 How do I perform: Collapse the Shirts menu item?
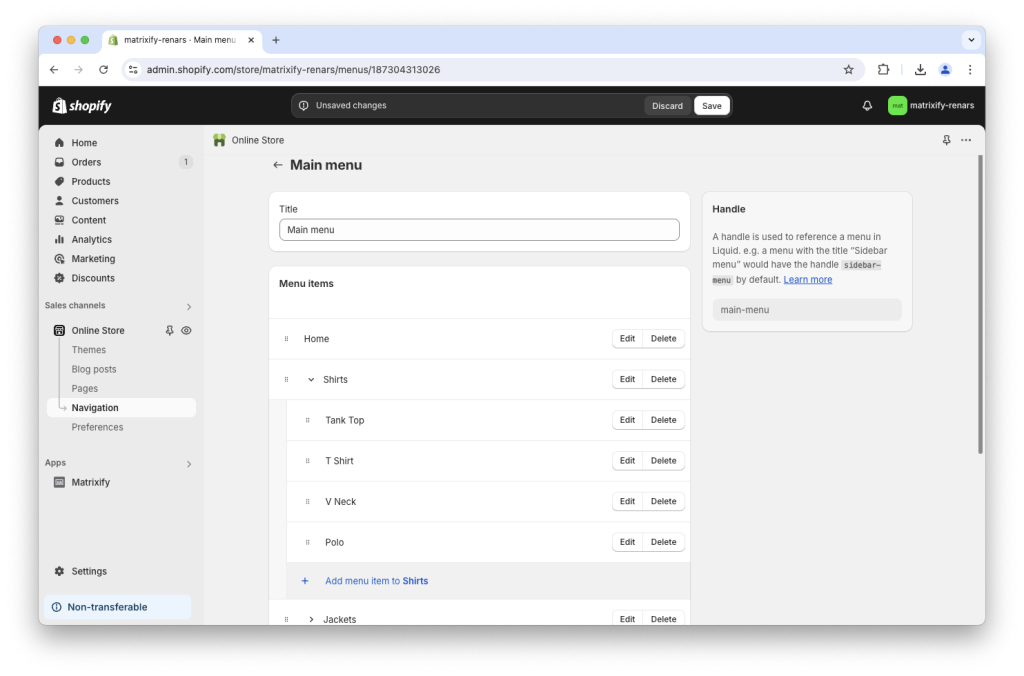click(309, 379)
